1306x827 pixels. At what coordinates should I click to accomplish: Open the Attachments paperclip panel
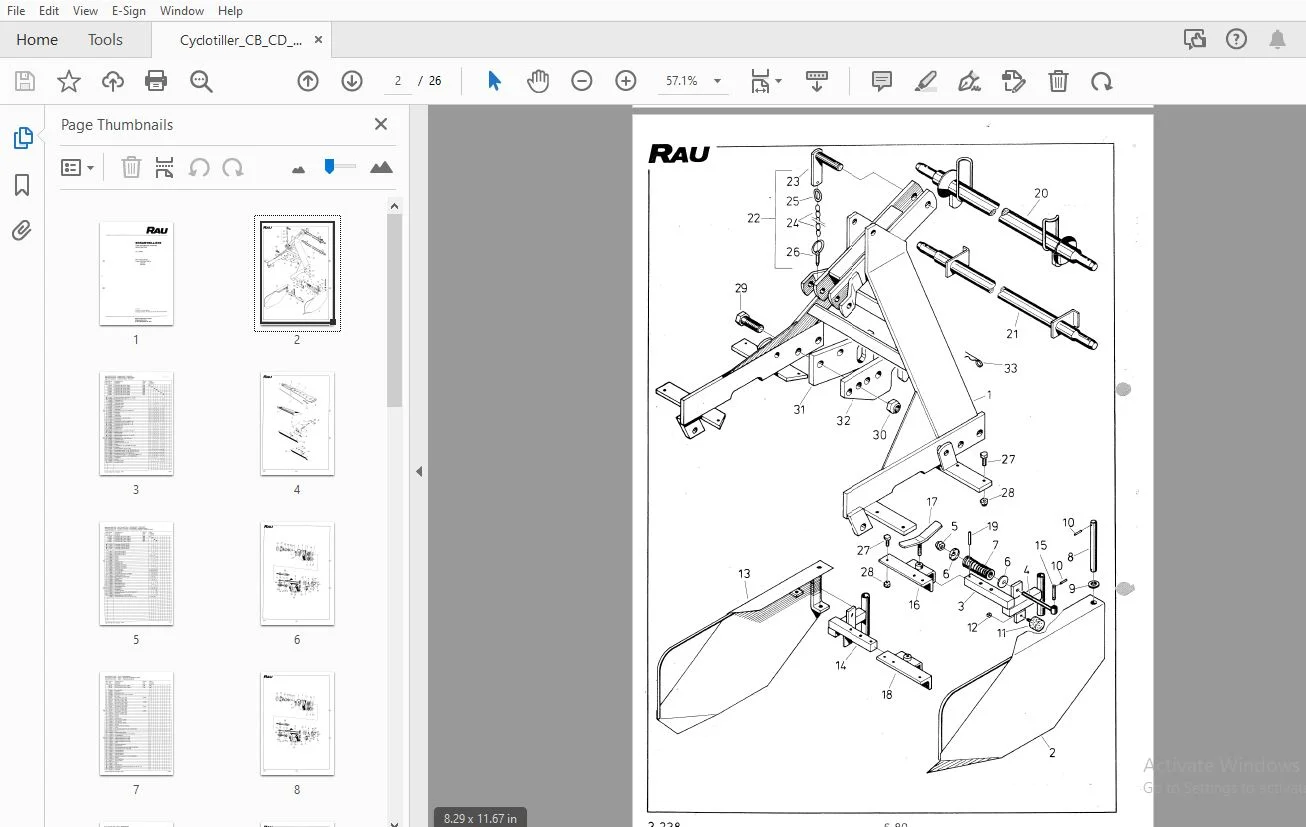point(22,231)
